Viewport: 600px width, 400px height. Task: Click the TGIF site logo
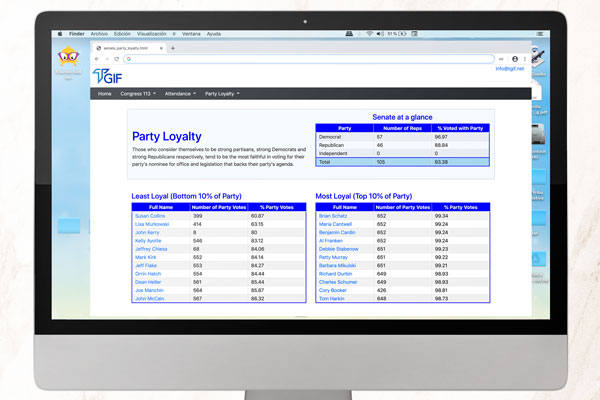pos(106,77)
